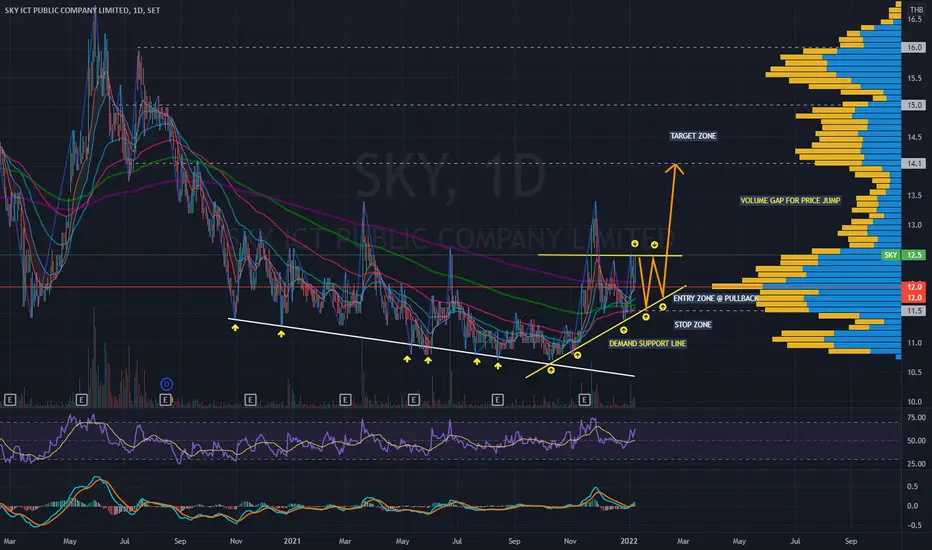Select the TARGET ZONE text annotation
Image resolution: width=932 pixels, height=550 pixels.
click(693, 136)
